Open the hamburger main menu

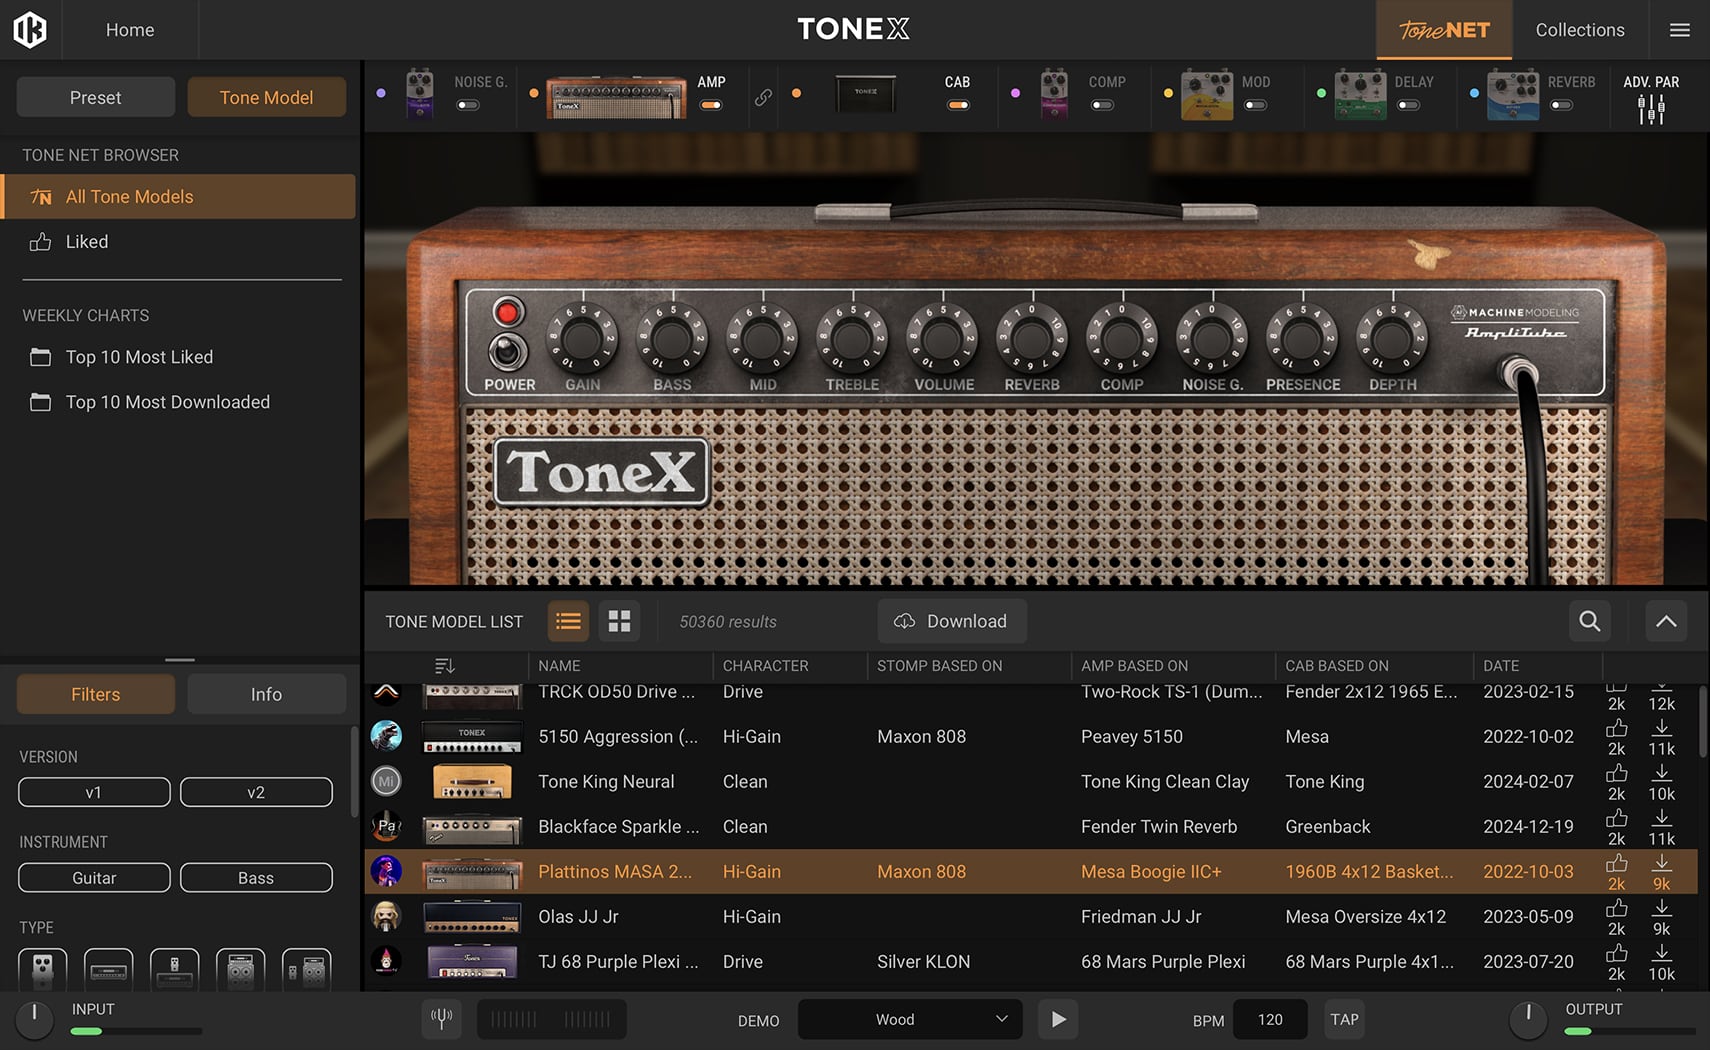tap(1679, 30)
